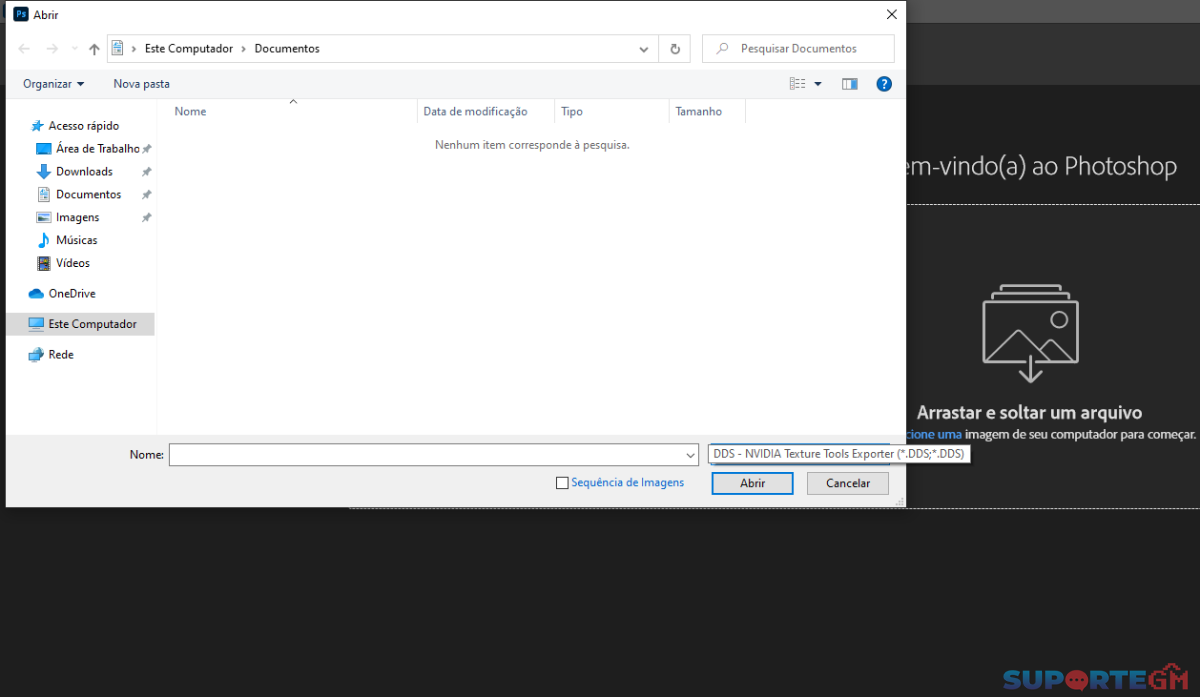Click the refresh button beside address bar
This screenshot has height=697, width=1200.
pos(675,48)
